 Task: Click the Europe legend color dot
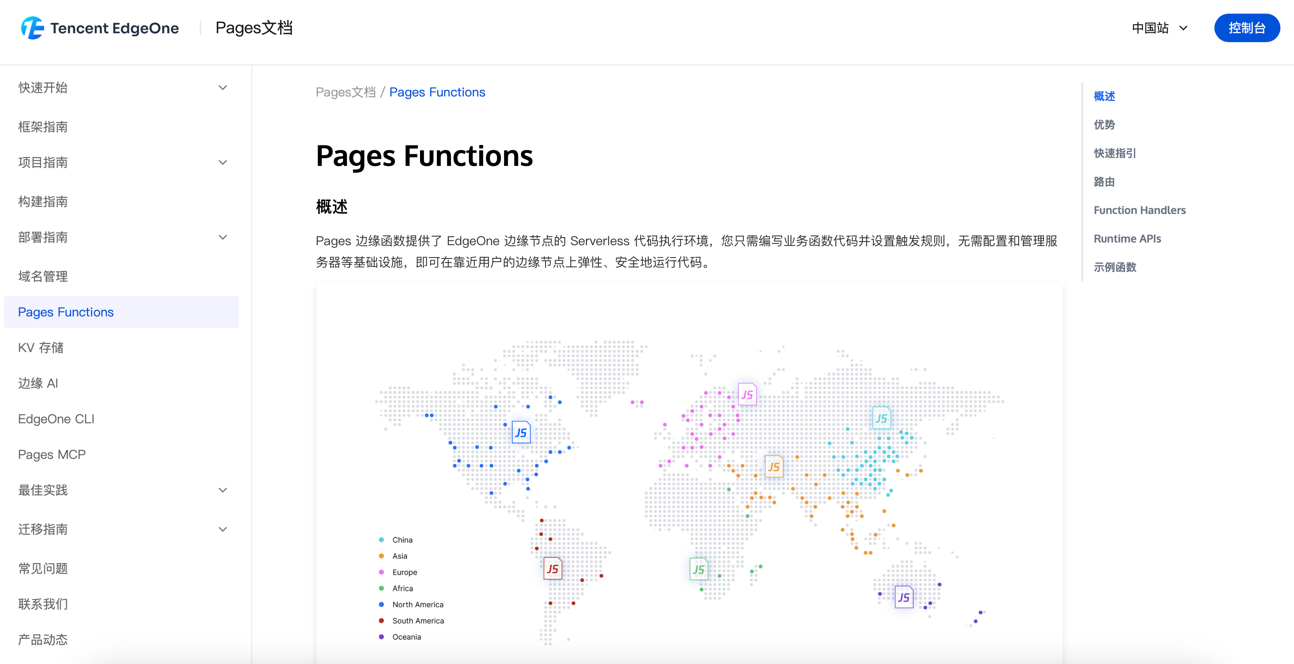[x=381, y=572]
